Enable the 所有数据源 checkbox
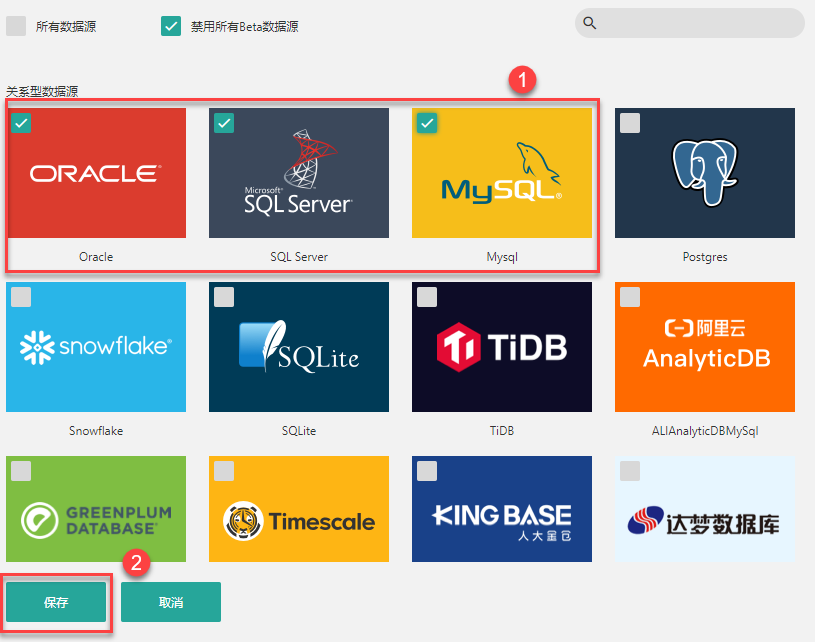The height and width of the screenshot is (642, 815). [16, 27]
